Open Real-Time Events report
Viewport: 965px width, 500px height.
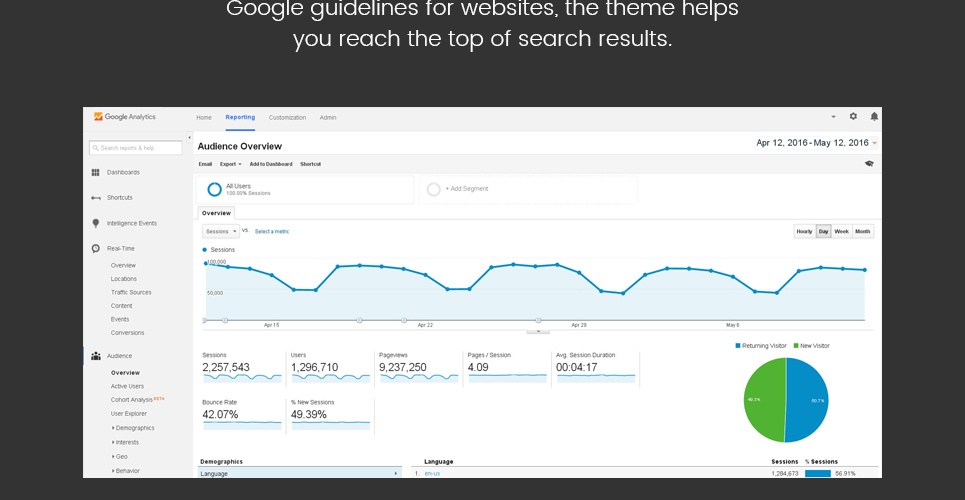[x=120, y=320]
